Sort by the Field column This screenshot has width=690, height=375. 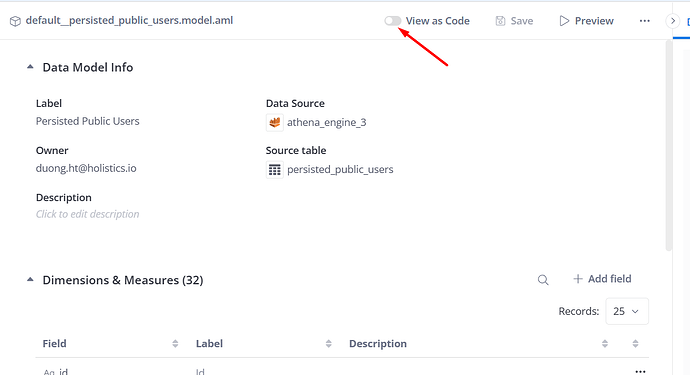[x=175, y=344]
